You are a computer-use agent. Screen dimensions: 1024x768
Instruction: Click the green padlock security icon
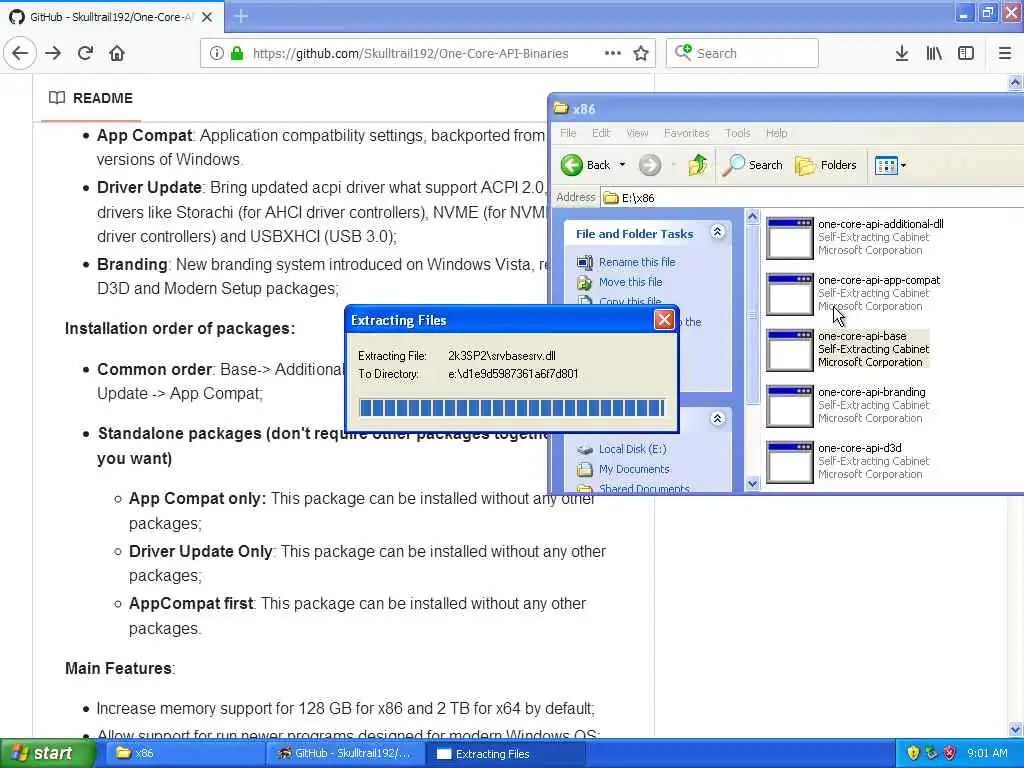pos(237,54)
